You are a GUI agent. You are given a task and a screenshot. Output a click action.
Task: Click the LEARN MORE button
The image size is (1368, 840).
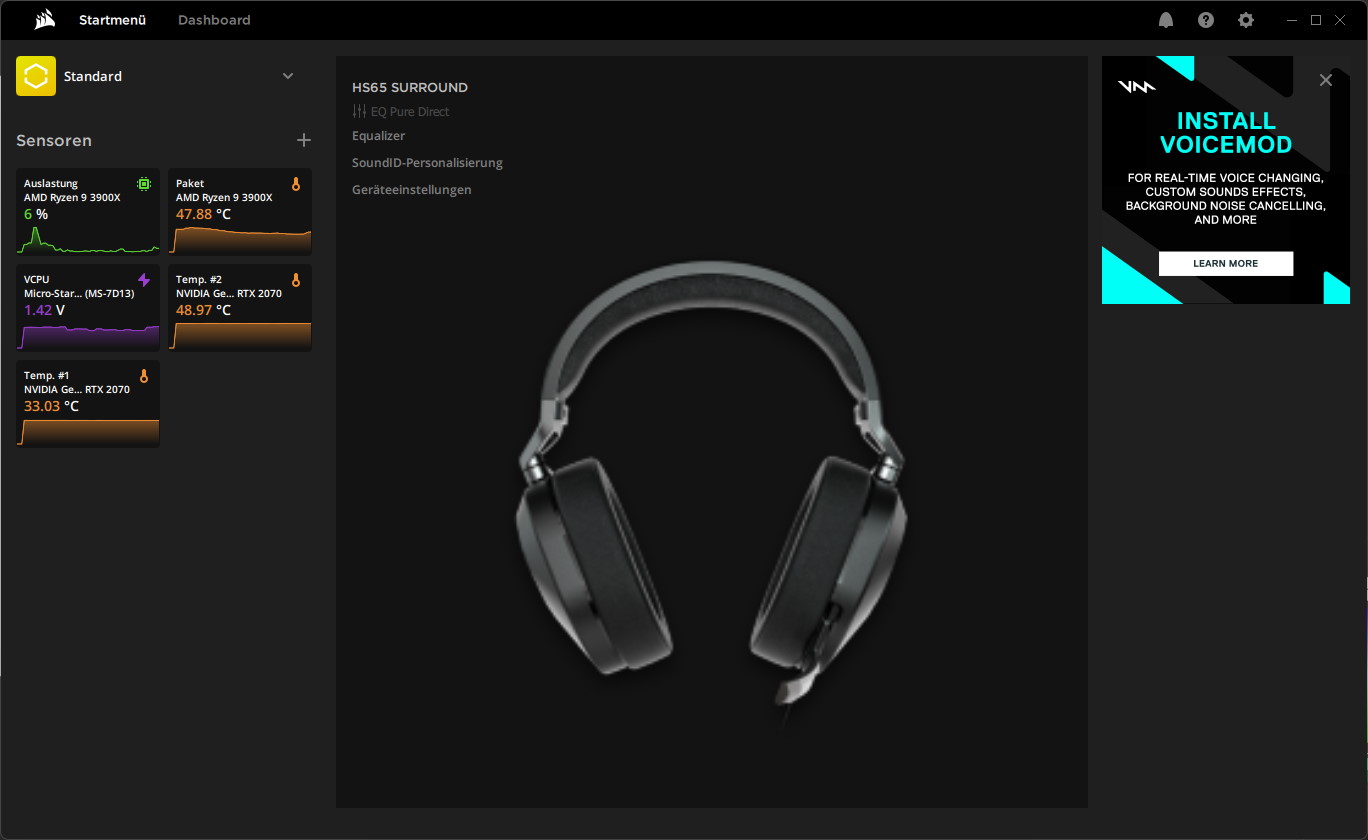click(x=1226, y=264)
